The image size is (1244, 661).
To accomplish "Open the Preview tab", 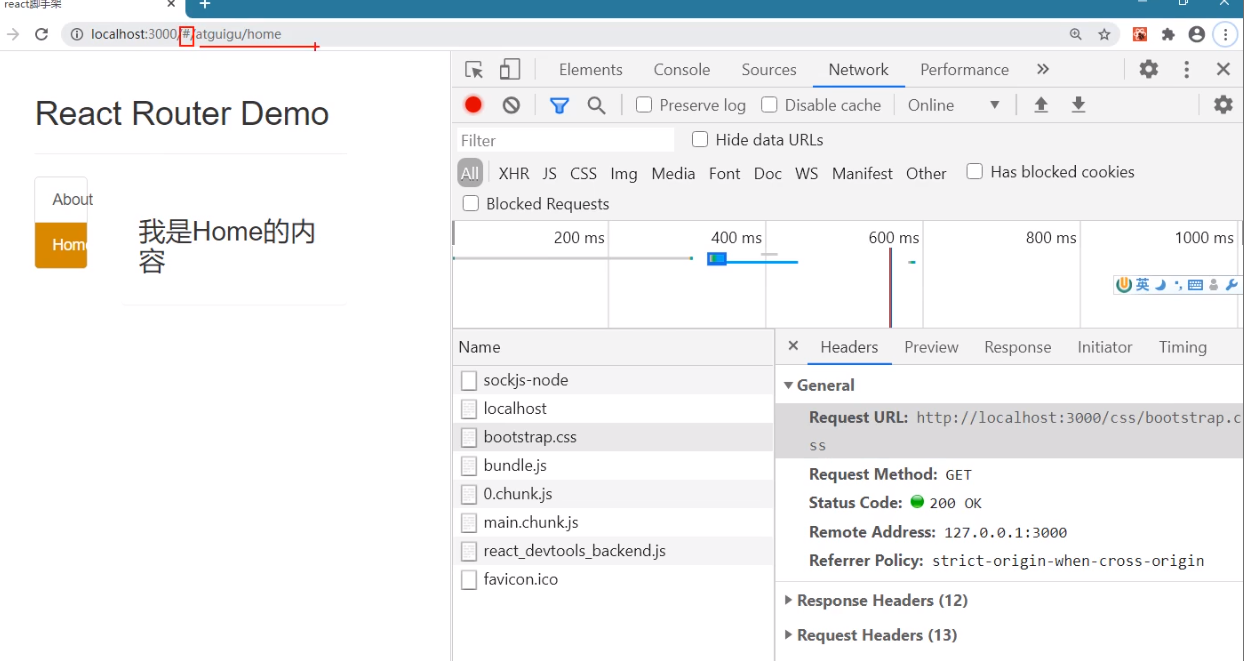I will [931, 347].
